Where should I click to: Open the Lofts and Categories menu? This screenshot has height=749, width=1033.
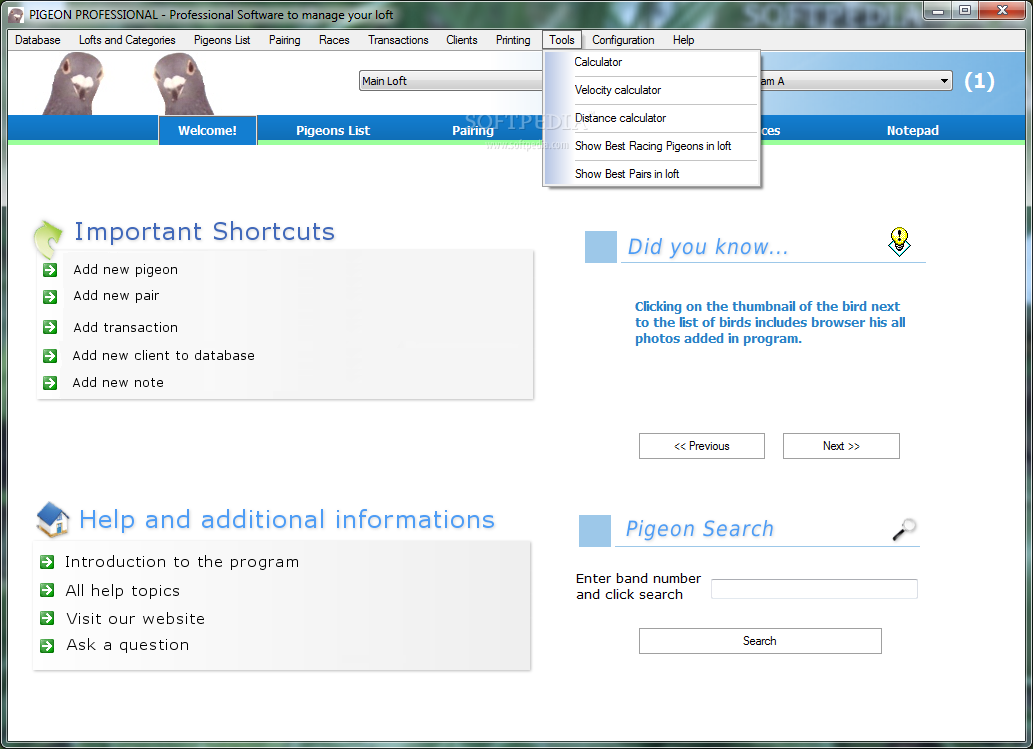(x=127, y=40)
